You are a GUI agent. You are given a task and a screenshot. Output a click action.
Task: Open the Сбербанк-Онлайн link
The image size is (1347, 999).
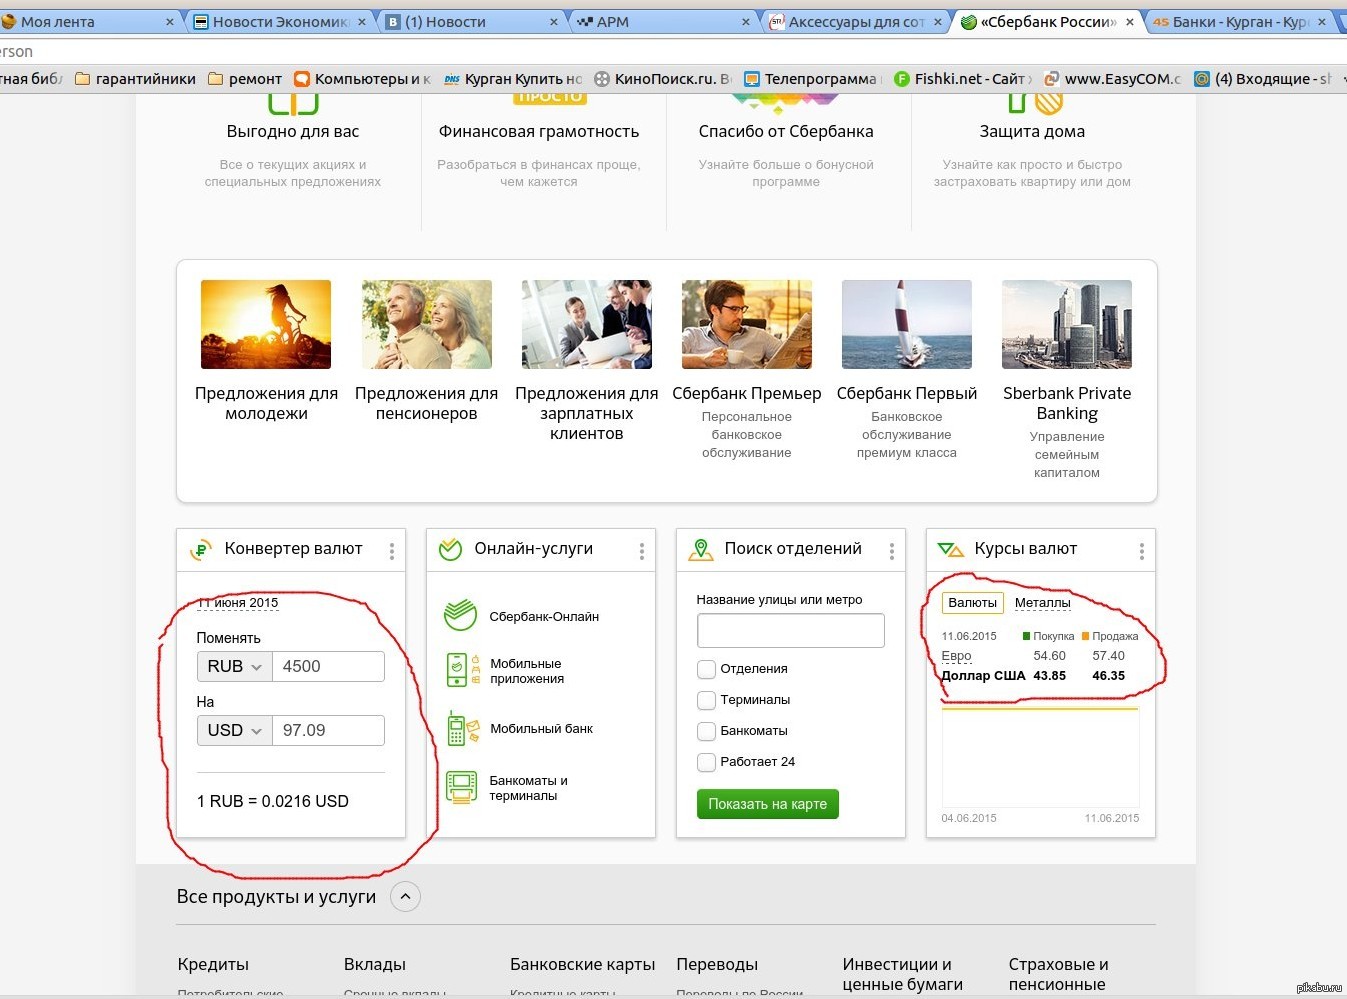pos(544,617)
